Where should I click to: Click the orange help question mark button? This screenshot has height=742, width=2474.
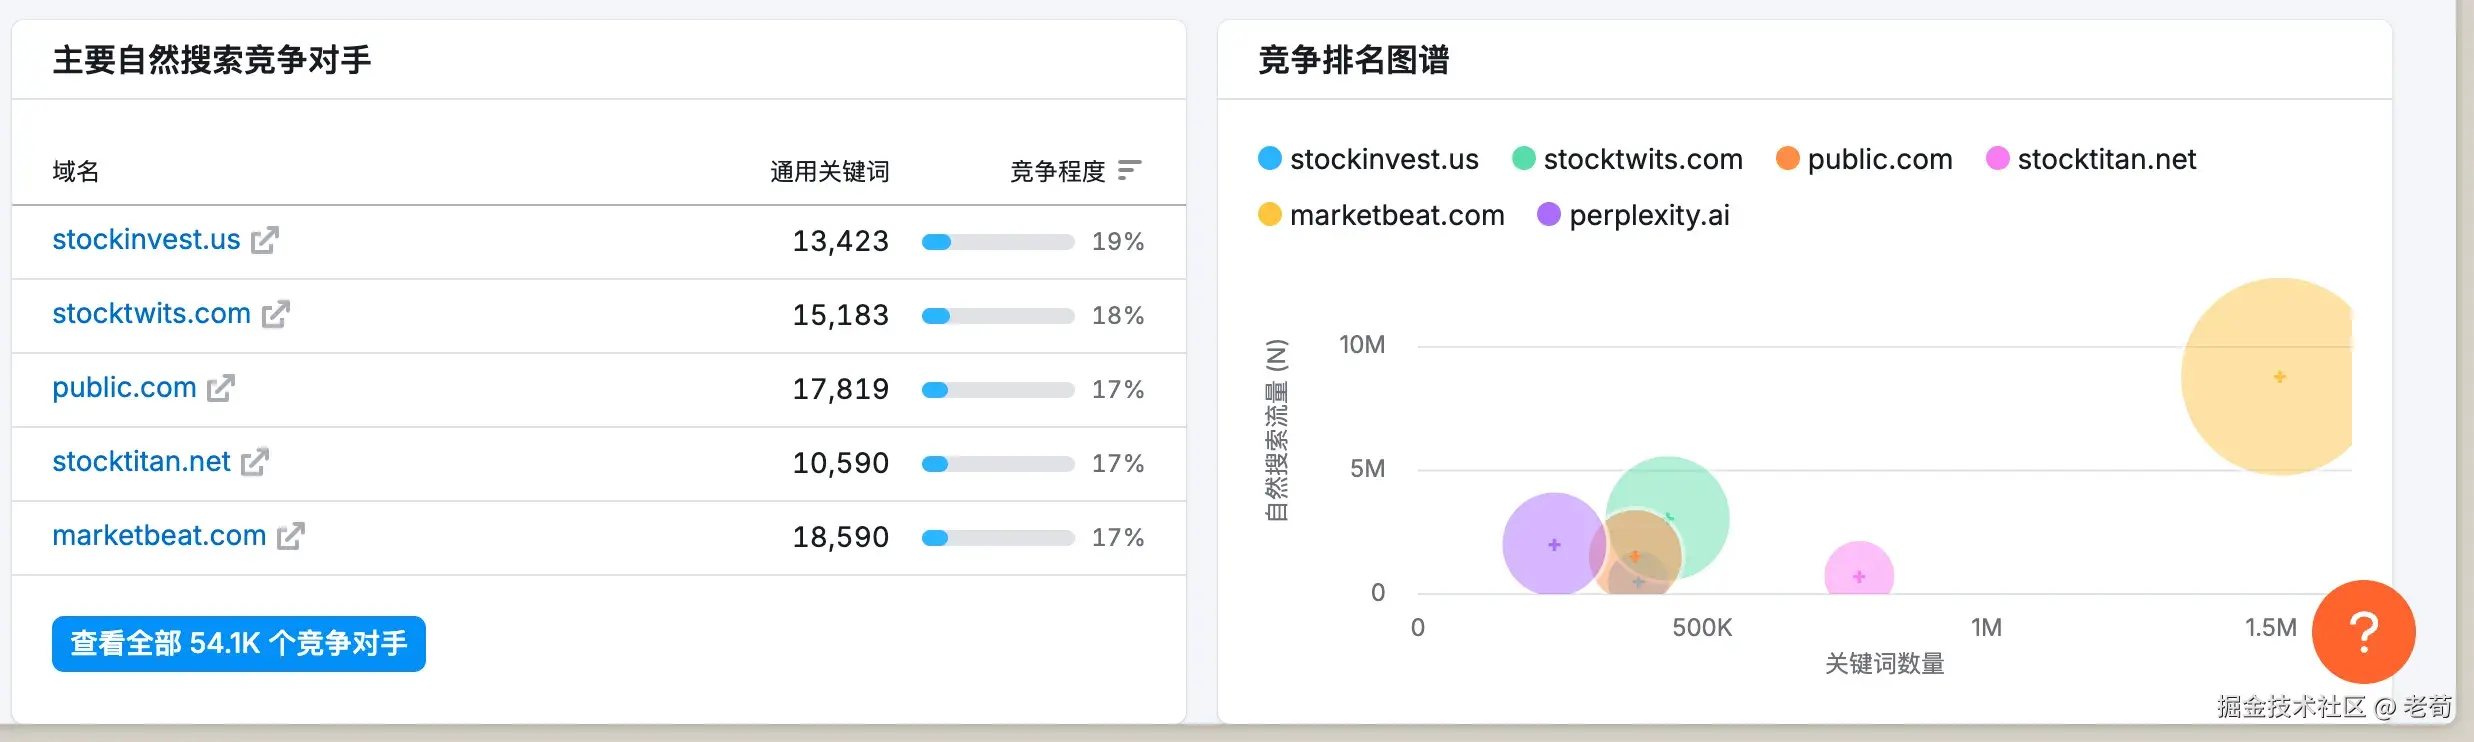point(2363,632)
